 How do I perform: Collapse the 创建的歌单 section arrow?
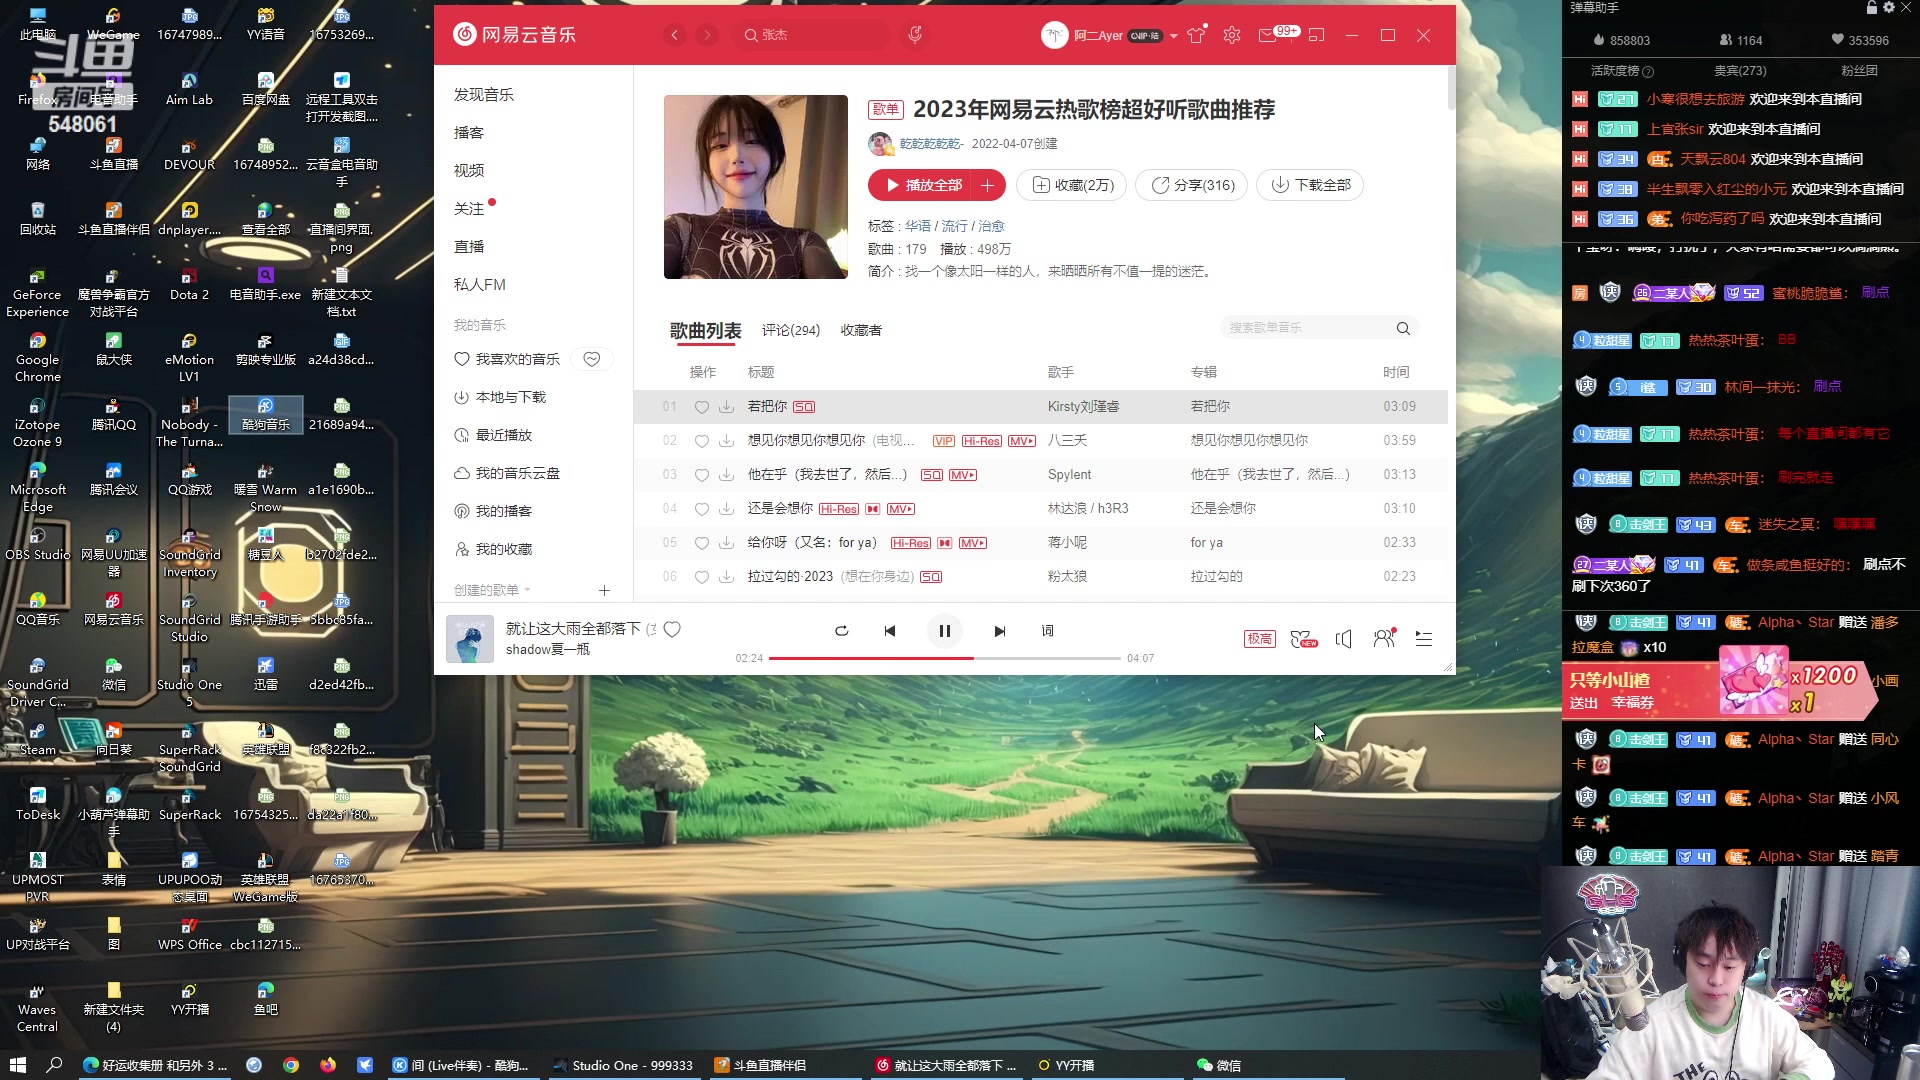click(x=527, y=590)
